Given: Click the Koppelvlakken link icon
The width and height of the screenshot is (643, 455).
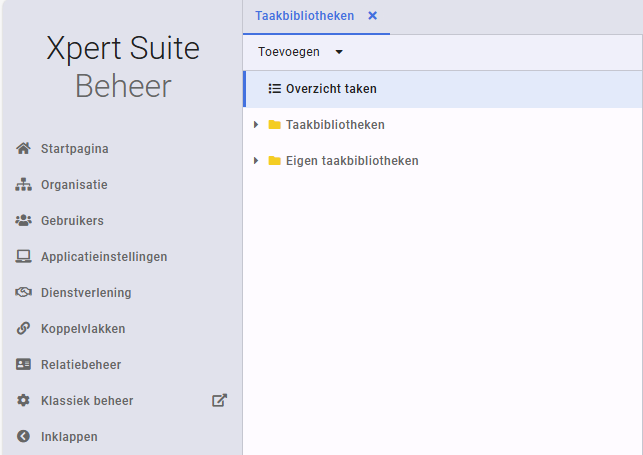Looking at the screenshot, I should click(23, 328).
